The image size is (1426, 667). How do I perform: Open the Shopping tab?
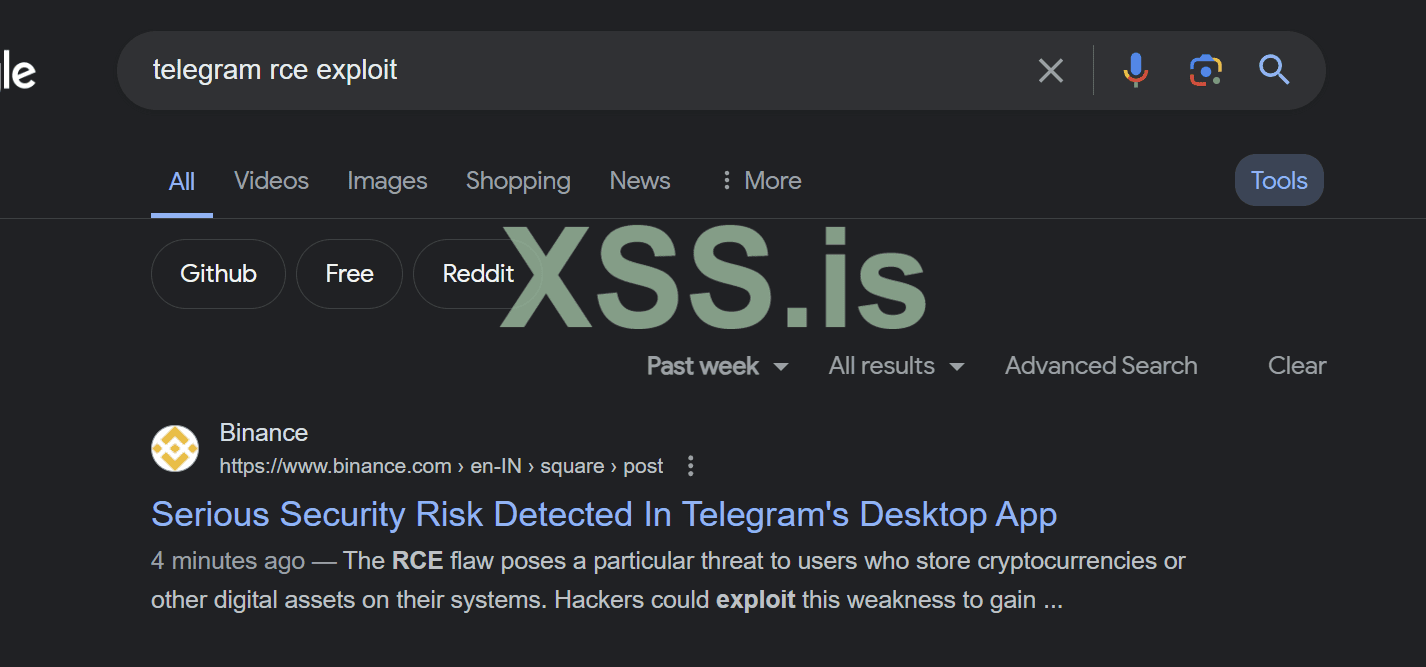point(518,181)
